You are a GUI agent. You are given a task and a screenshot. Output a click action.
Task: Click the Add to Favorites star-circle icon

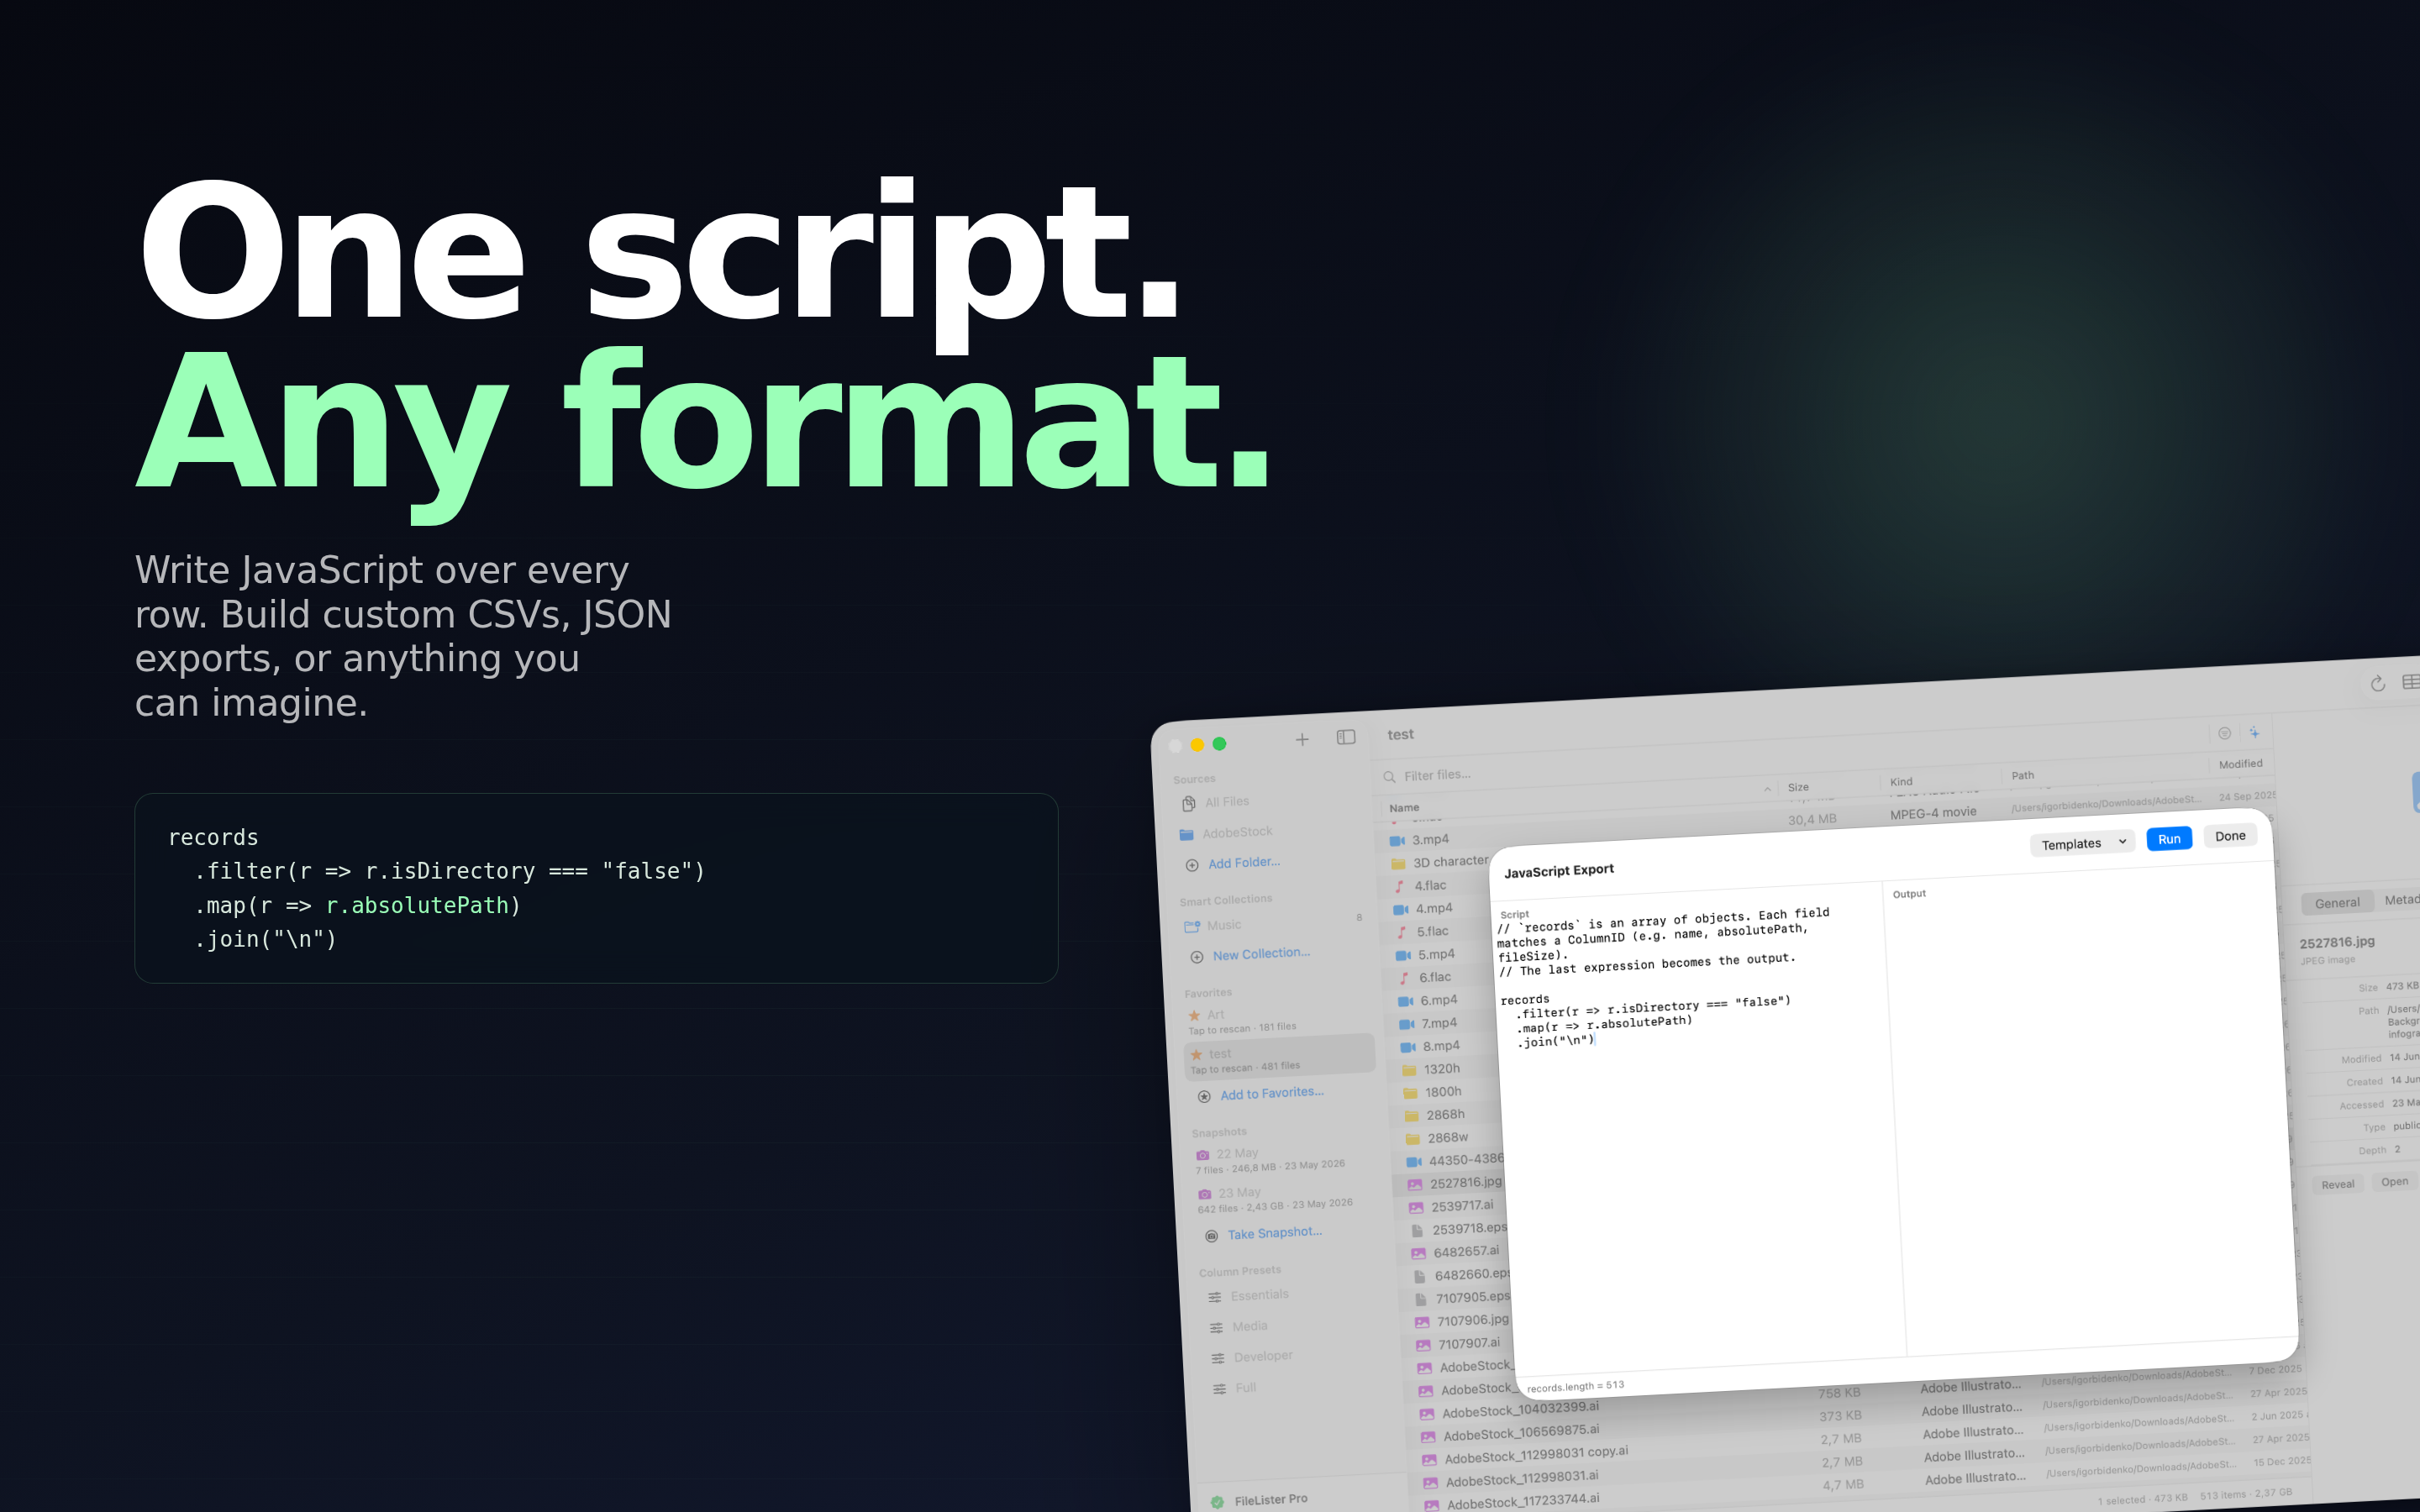[x=1205, y=1097]
